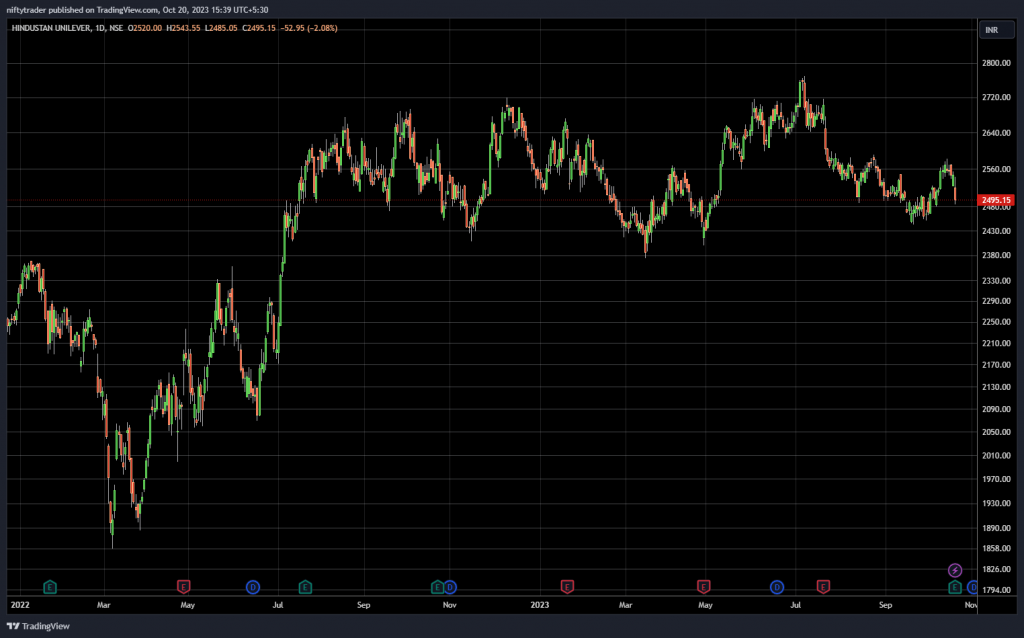1024x638 pixels.
Task: Click the 2290.00 price axis label
Action: 996,301
